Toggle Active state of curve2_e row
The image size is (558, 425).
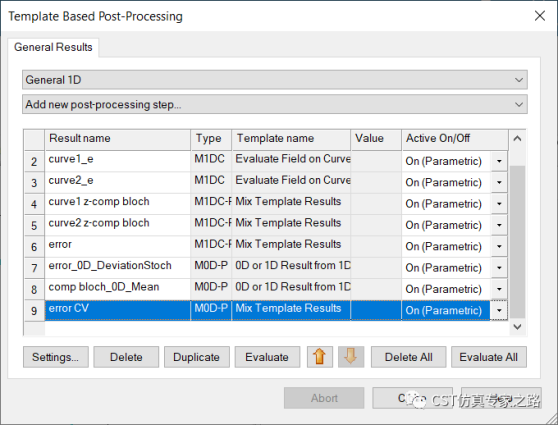(x=446, y=182)
